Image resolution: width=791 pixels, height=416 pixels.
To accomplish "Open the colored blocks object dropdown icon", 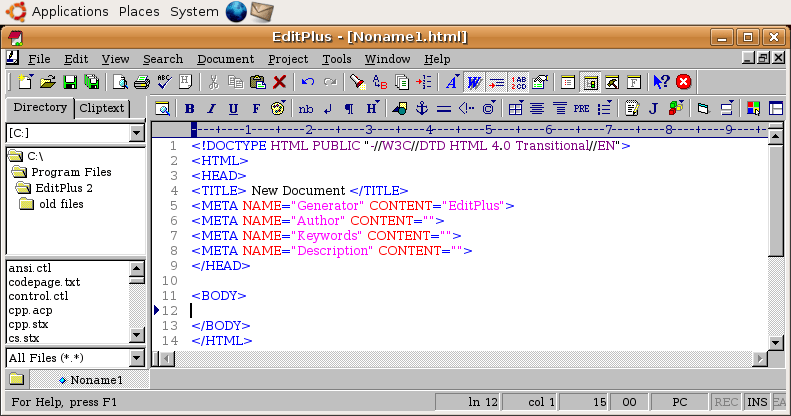I will pos(675,108).
